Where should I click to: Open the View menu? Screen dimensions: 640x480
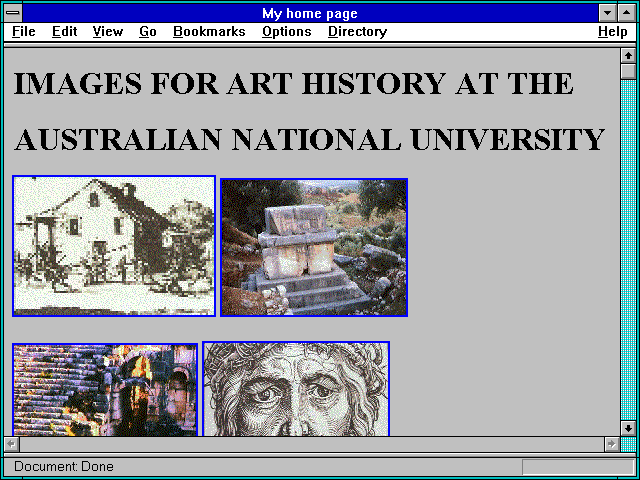point(108,32)
